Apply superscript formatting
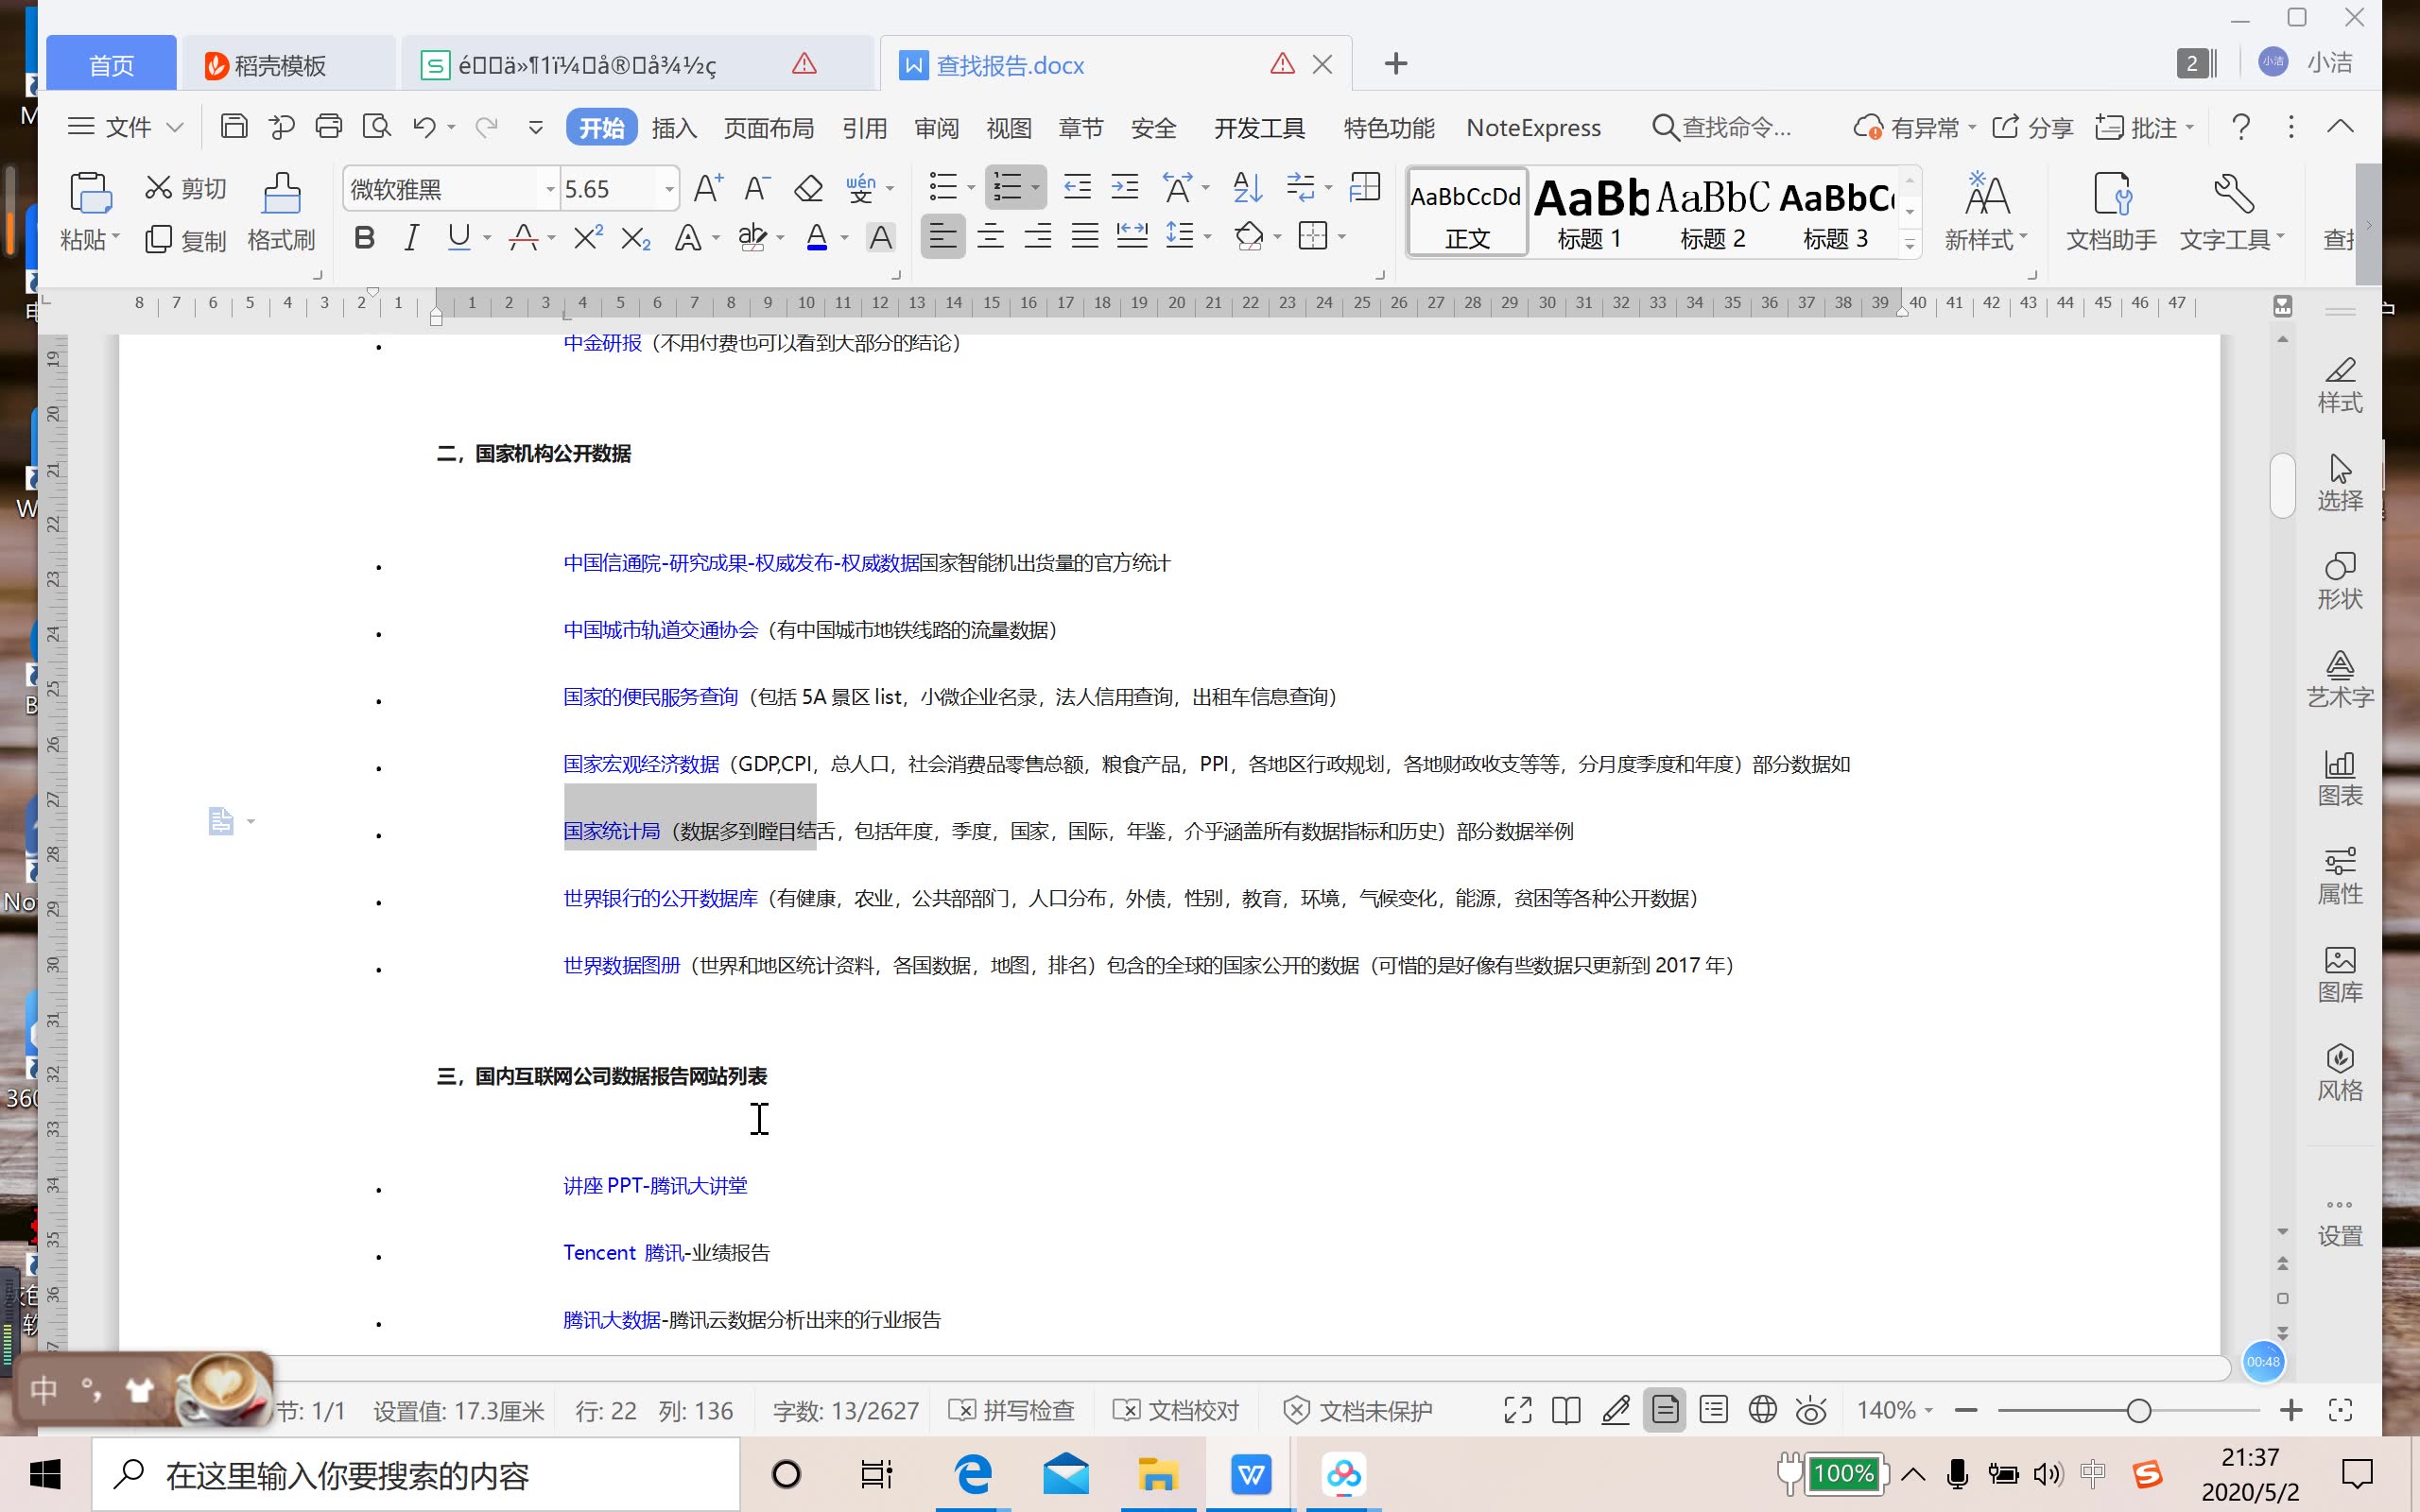 [587, 237]
